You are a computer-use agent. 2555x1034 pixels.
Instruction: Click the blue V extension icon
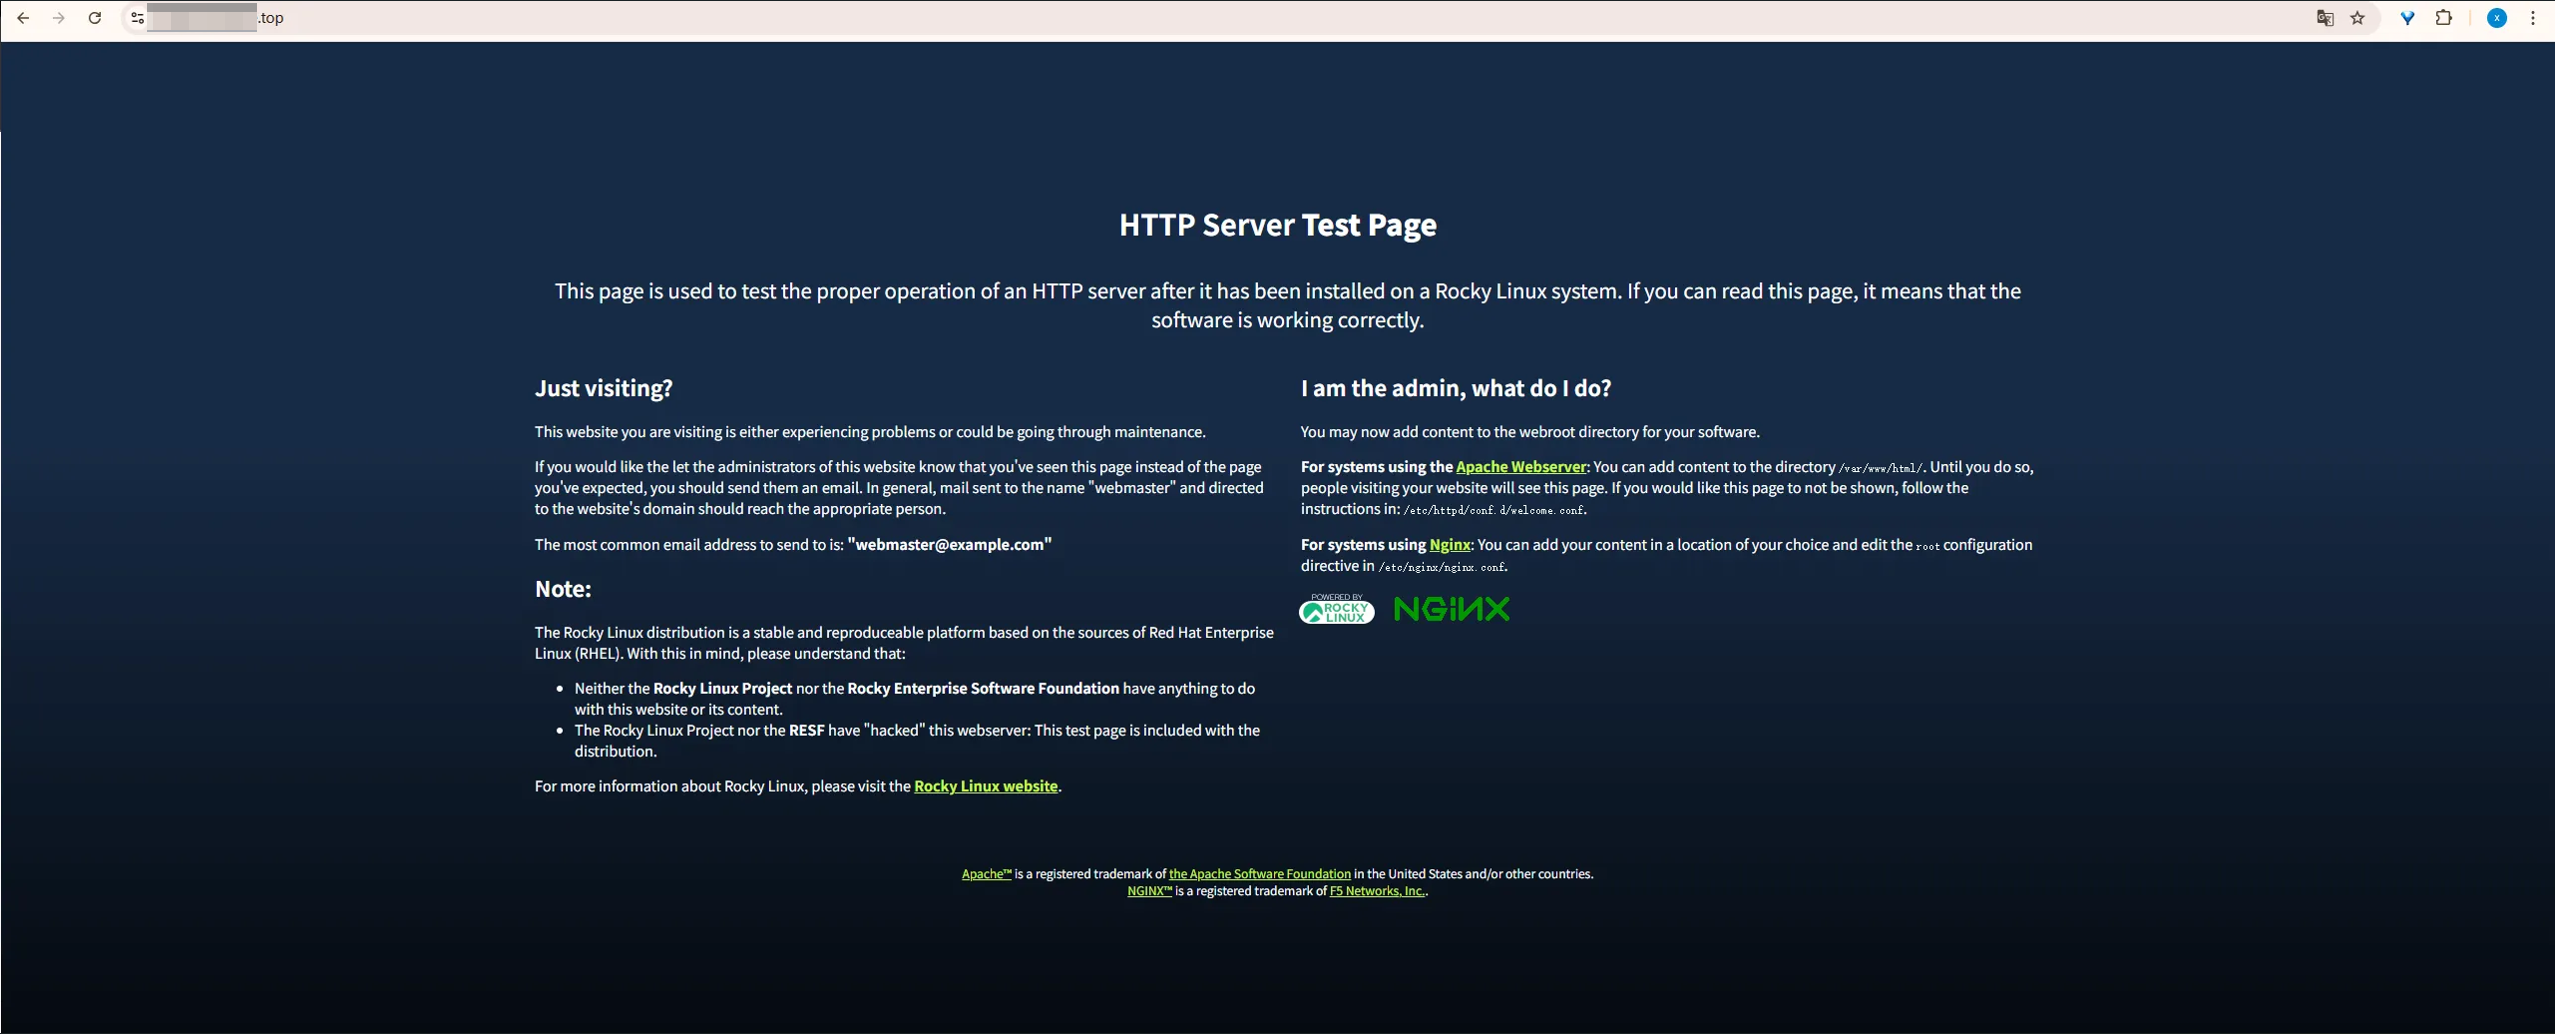[x=2408, y=18]
